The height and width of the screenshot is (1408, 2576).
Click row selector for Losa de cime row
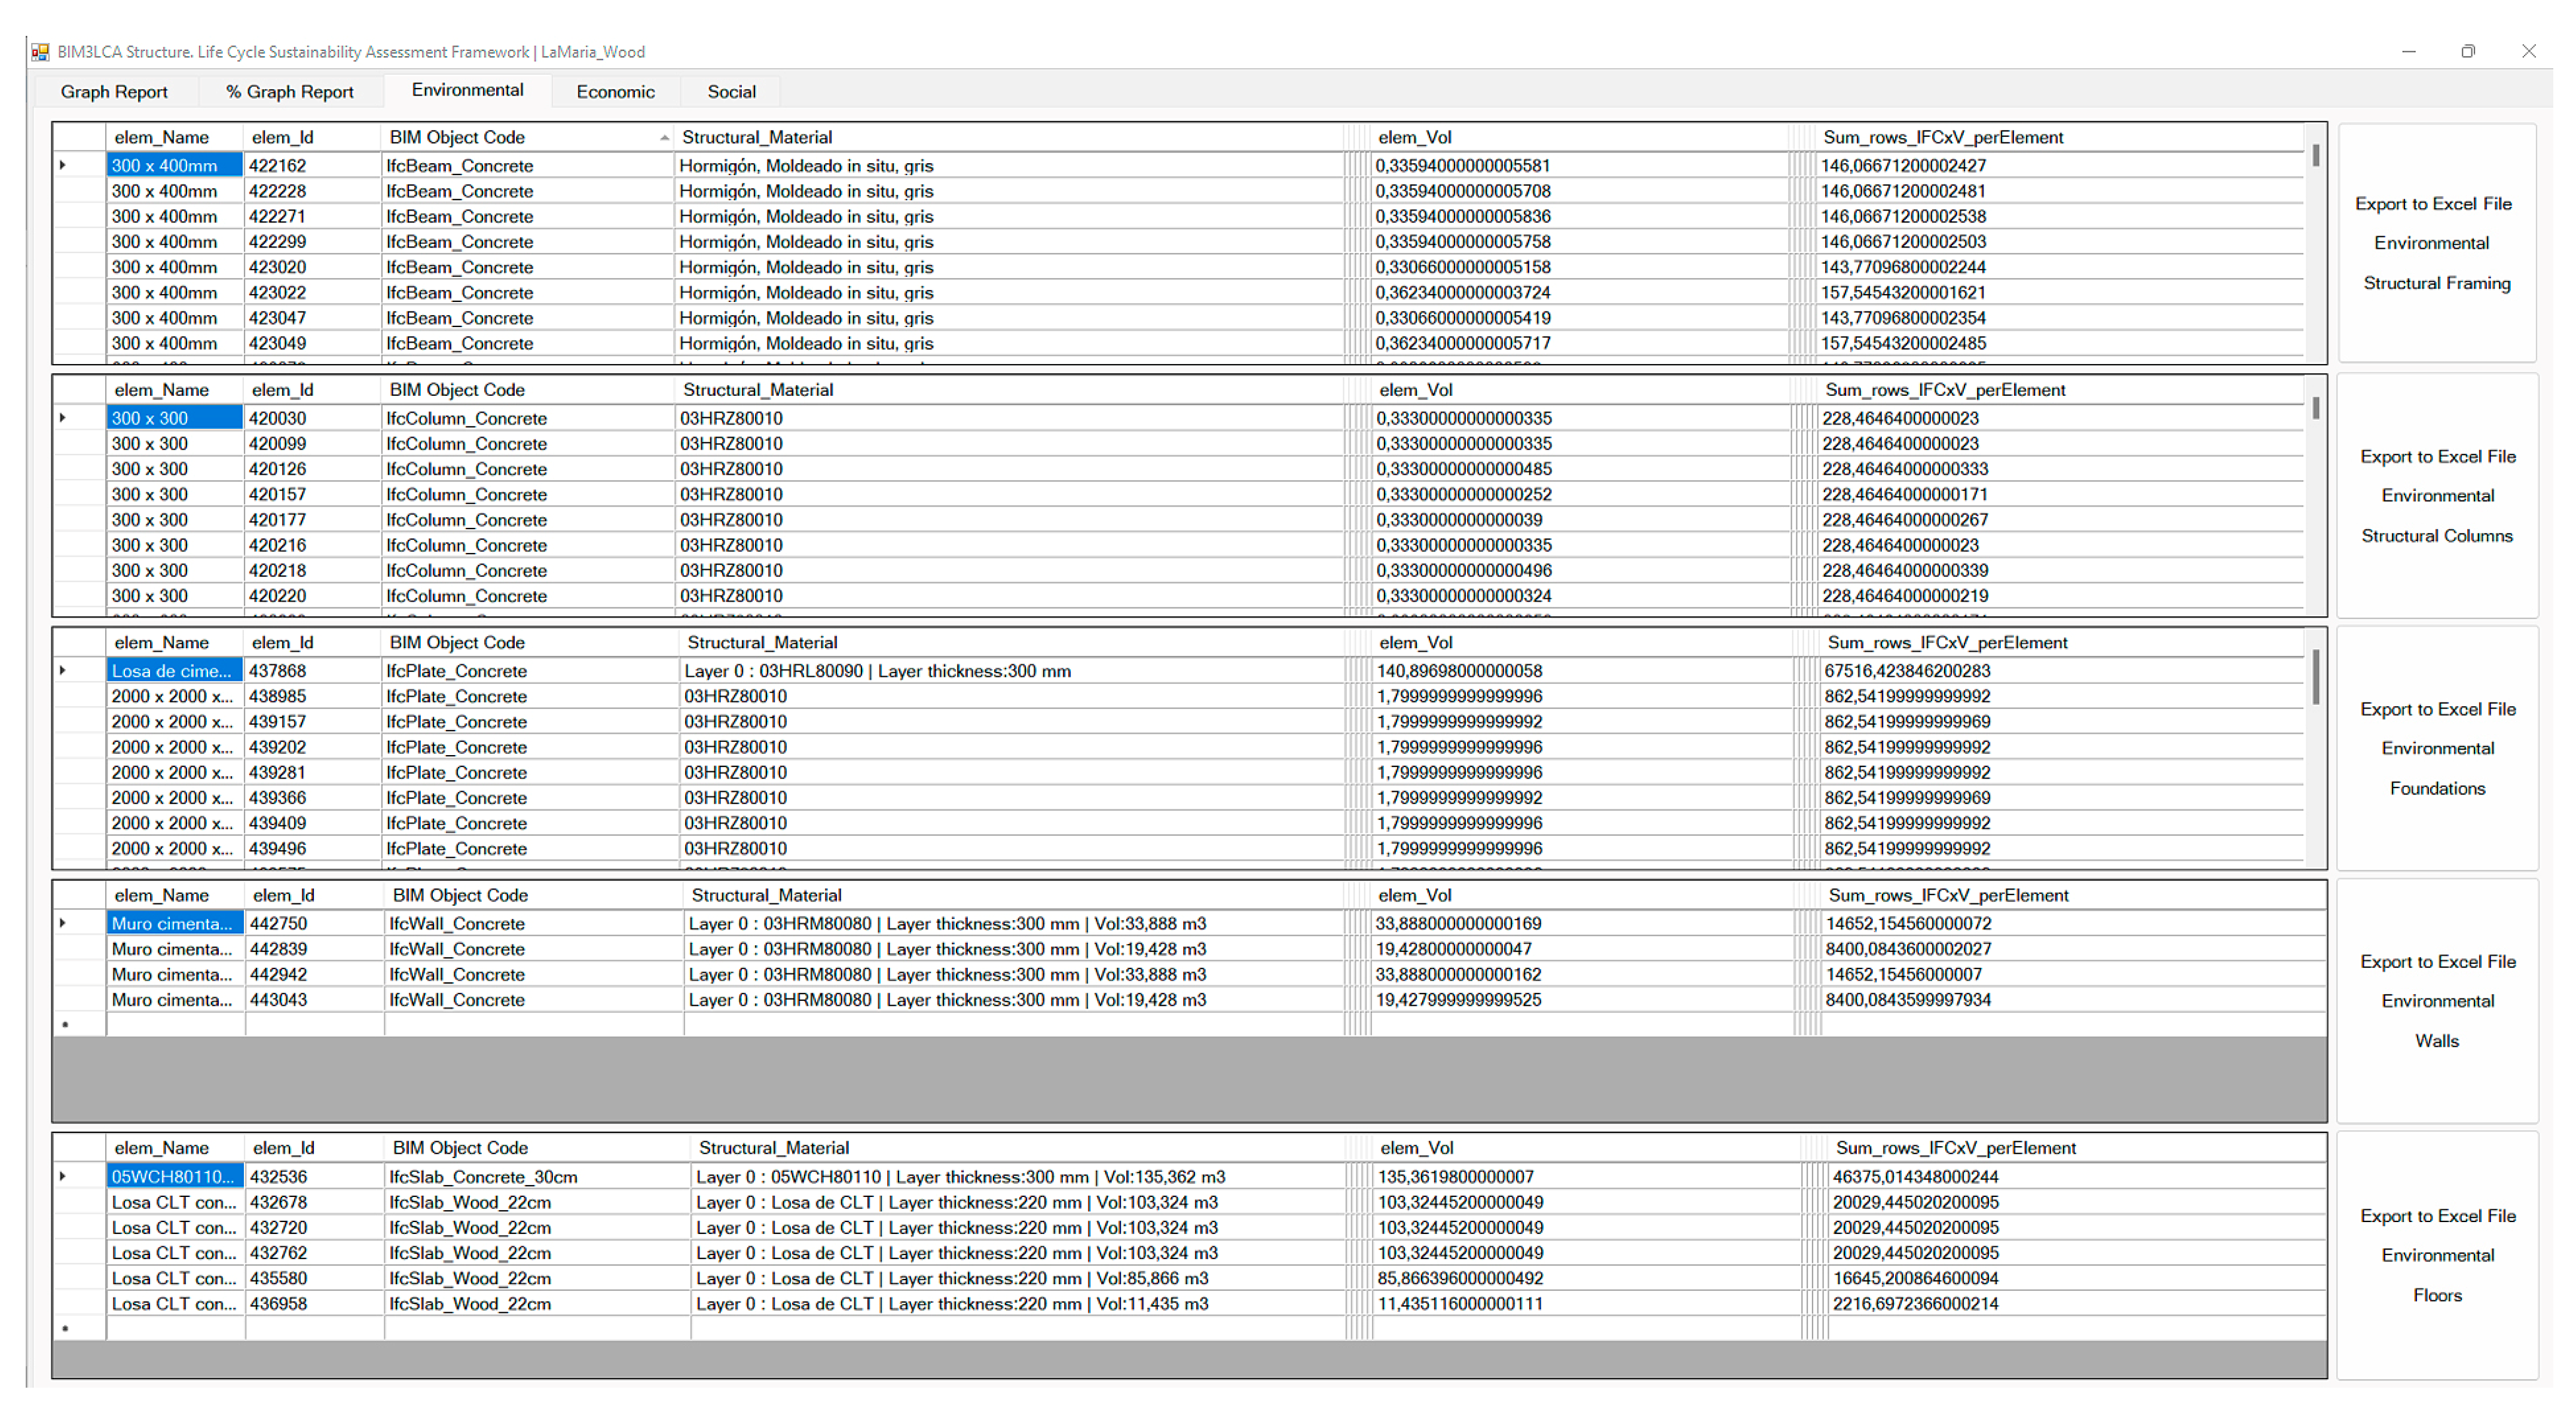point(63,670)
